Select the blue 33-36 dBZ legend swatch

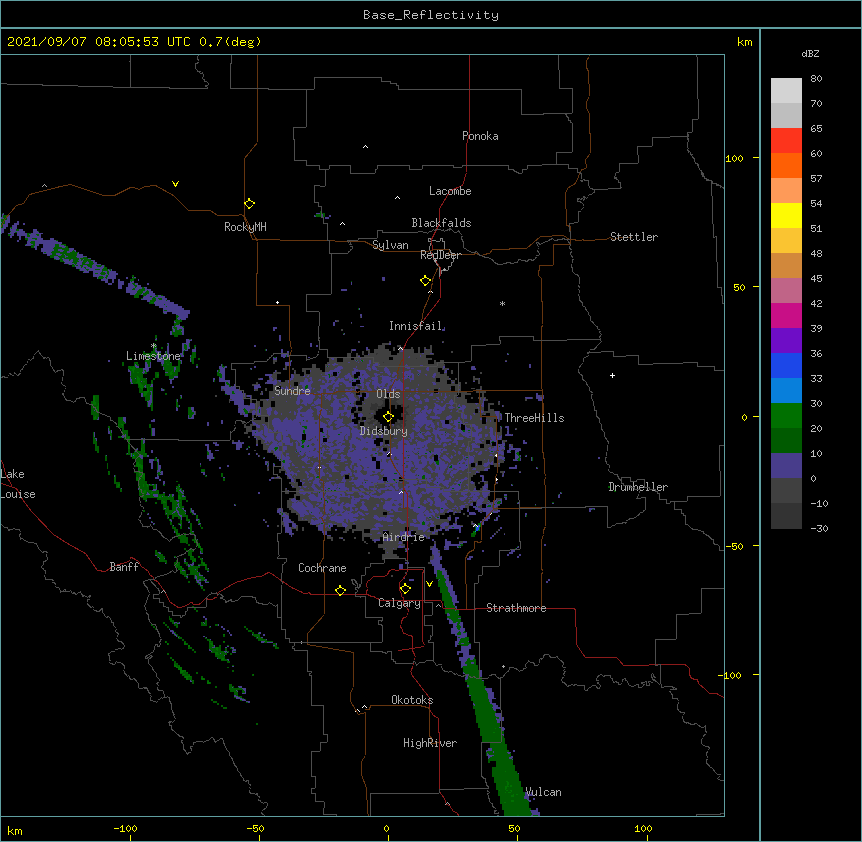coord(786,365)
